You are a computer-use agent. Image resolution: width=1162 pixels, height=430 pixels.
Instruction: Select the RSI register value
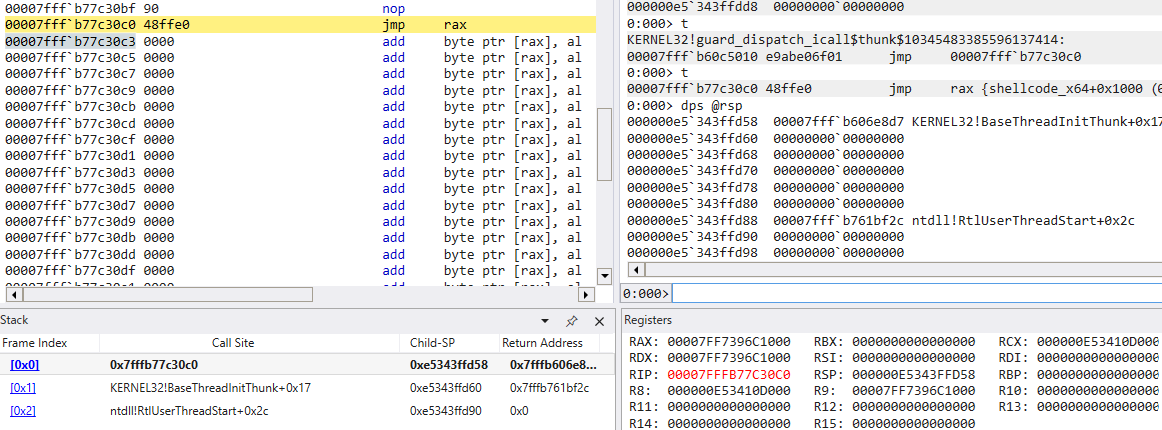tap(913, 358)
